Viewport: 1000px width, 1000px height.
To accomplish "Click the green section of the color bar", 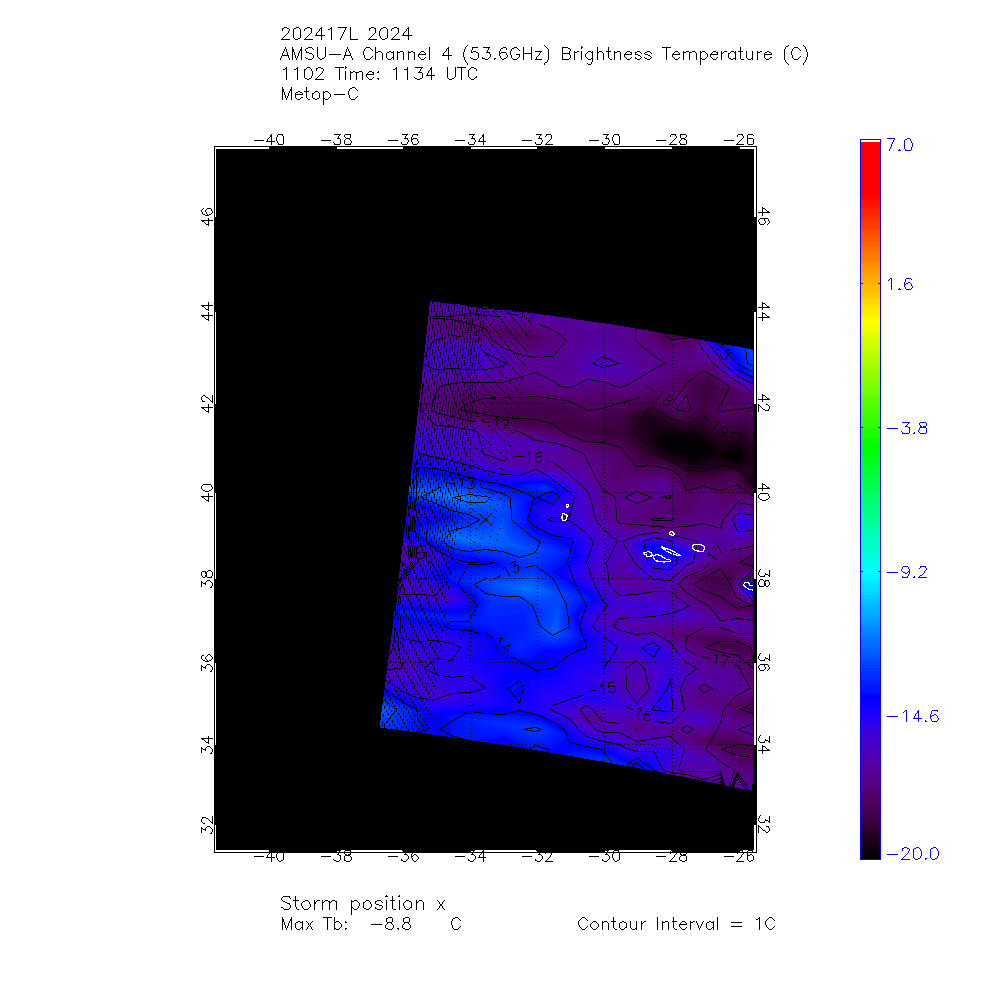I will [x=870, y=446].
